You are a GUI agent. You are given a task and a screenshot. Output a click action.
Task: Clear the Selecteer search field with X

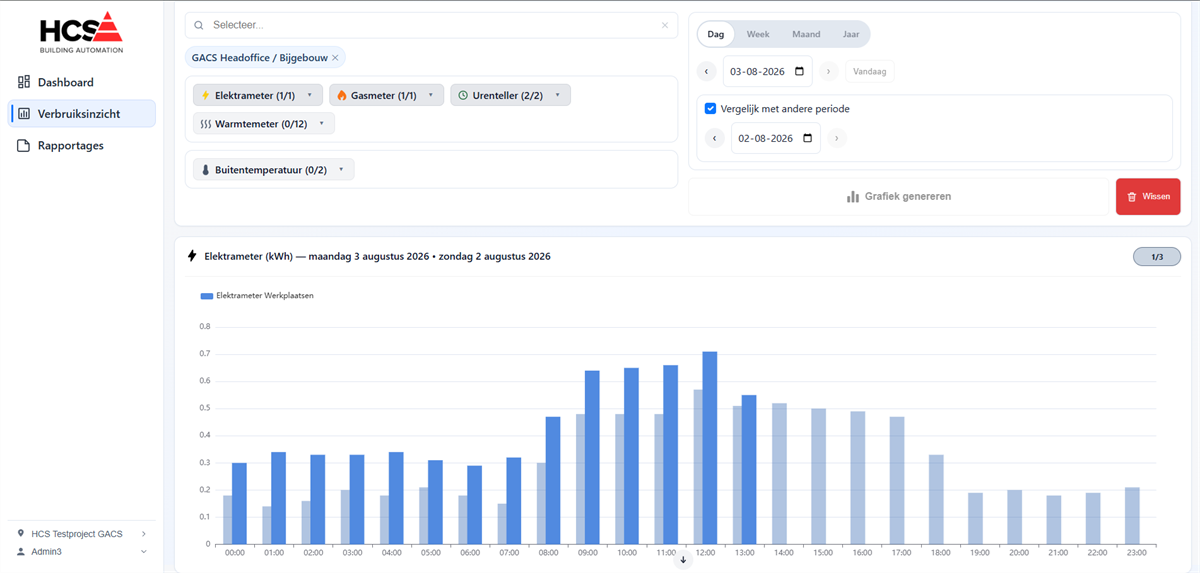665,25
